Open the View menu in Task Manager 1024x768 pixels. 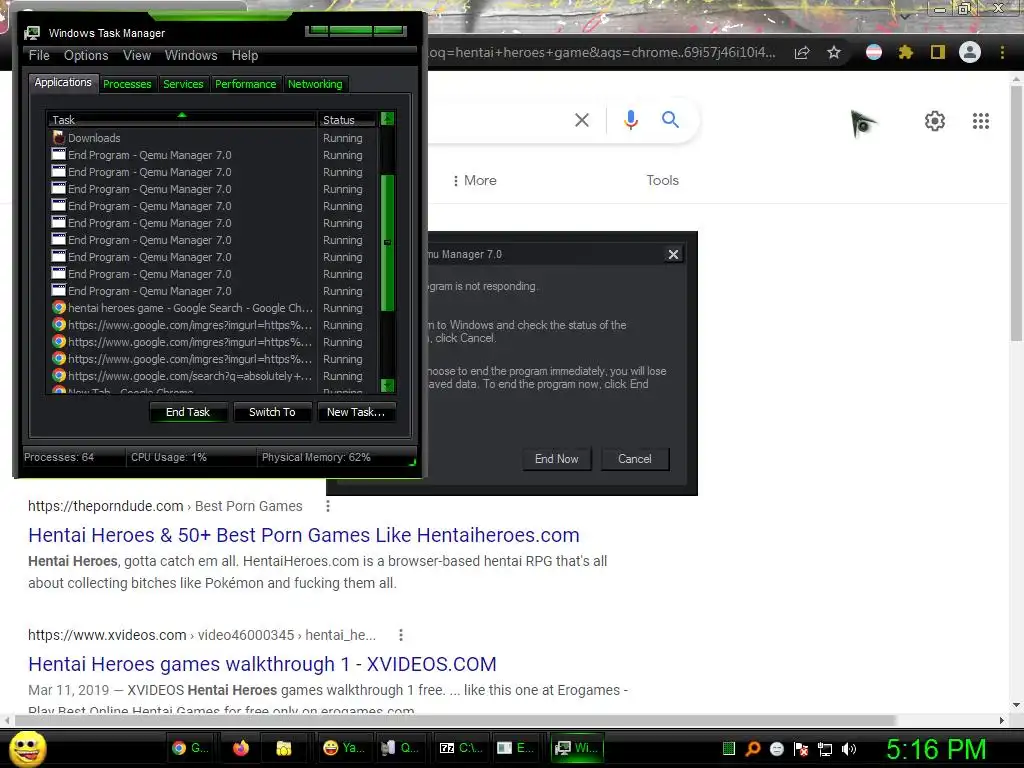(137, 56)
